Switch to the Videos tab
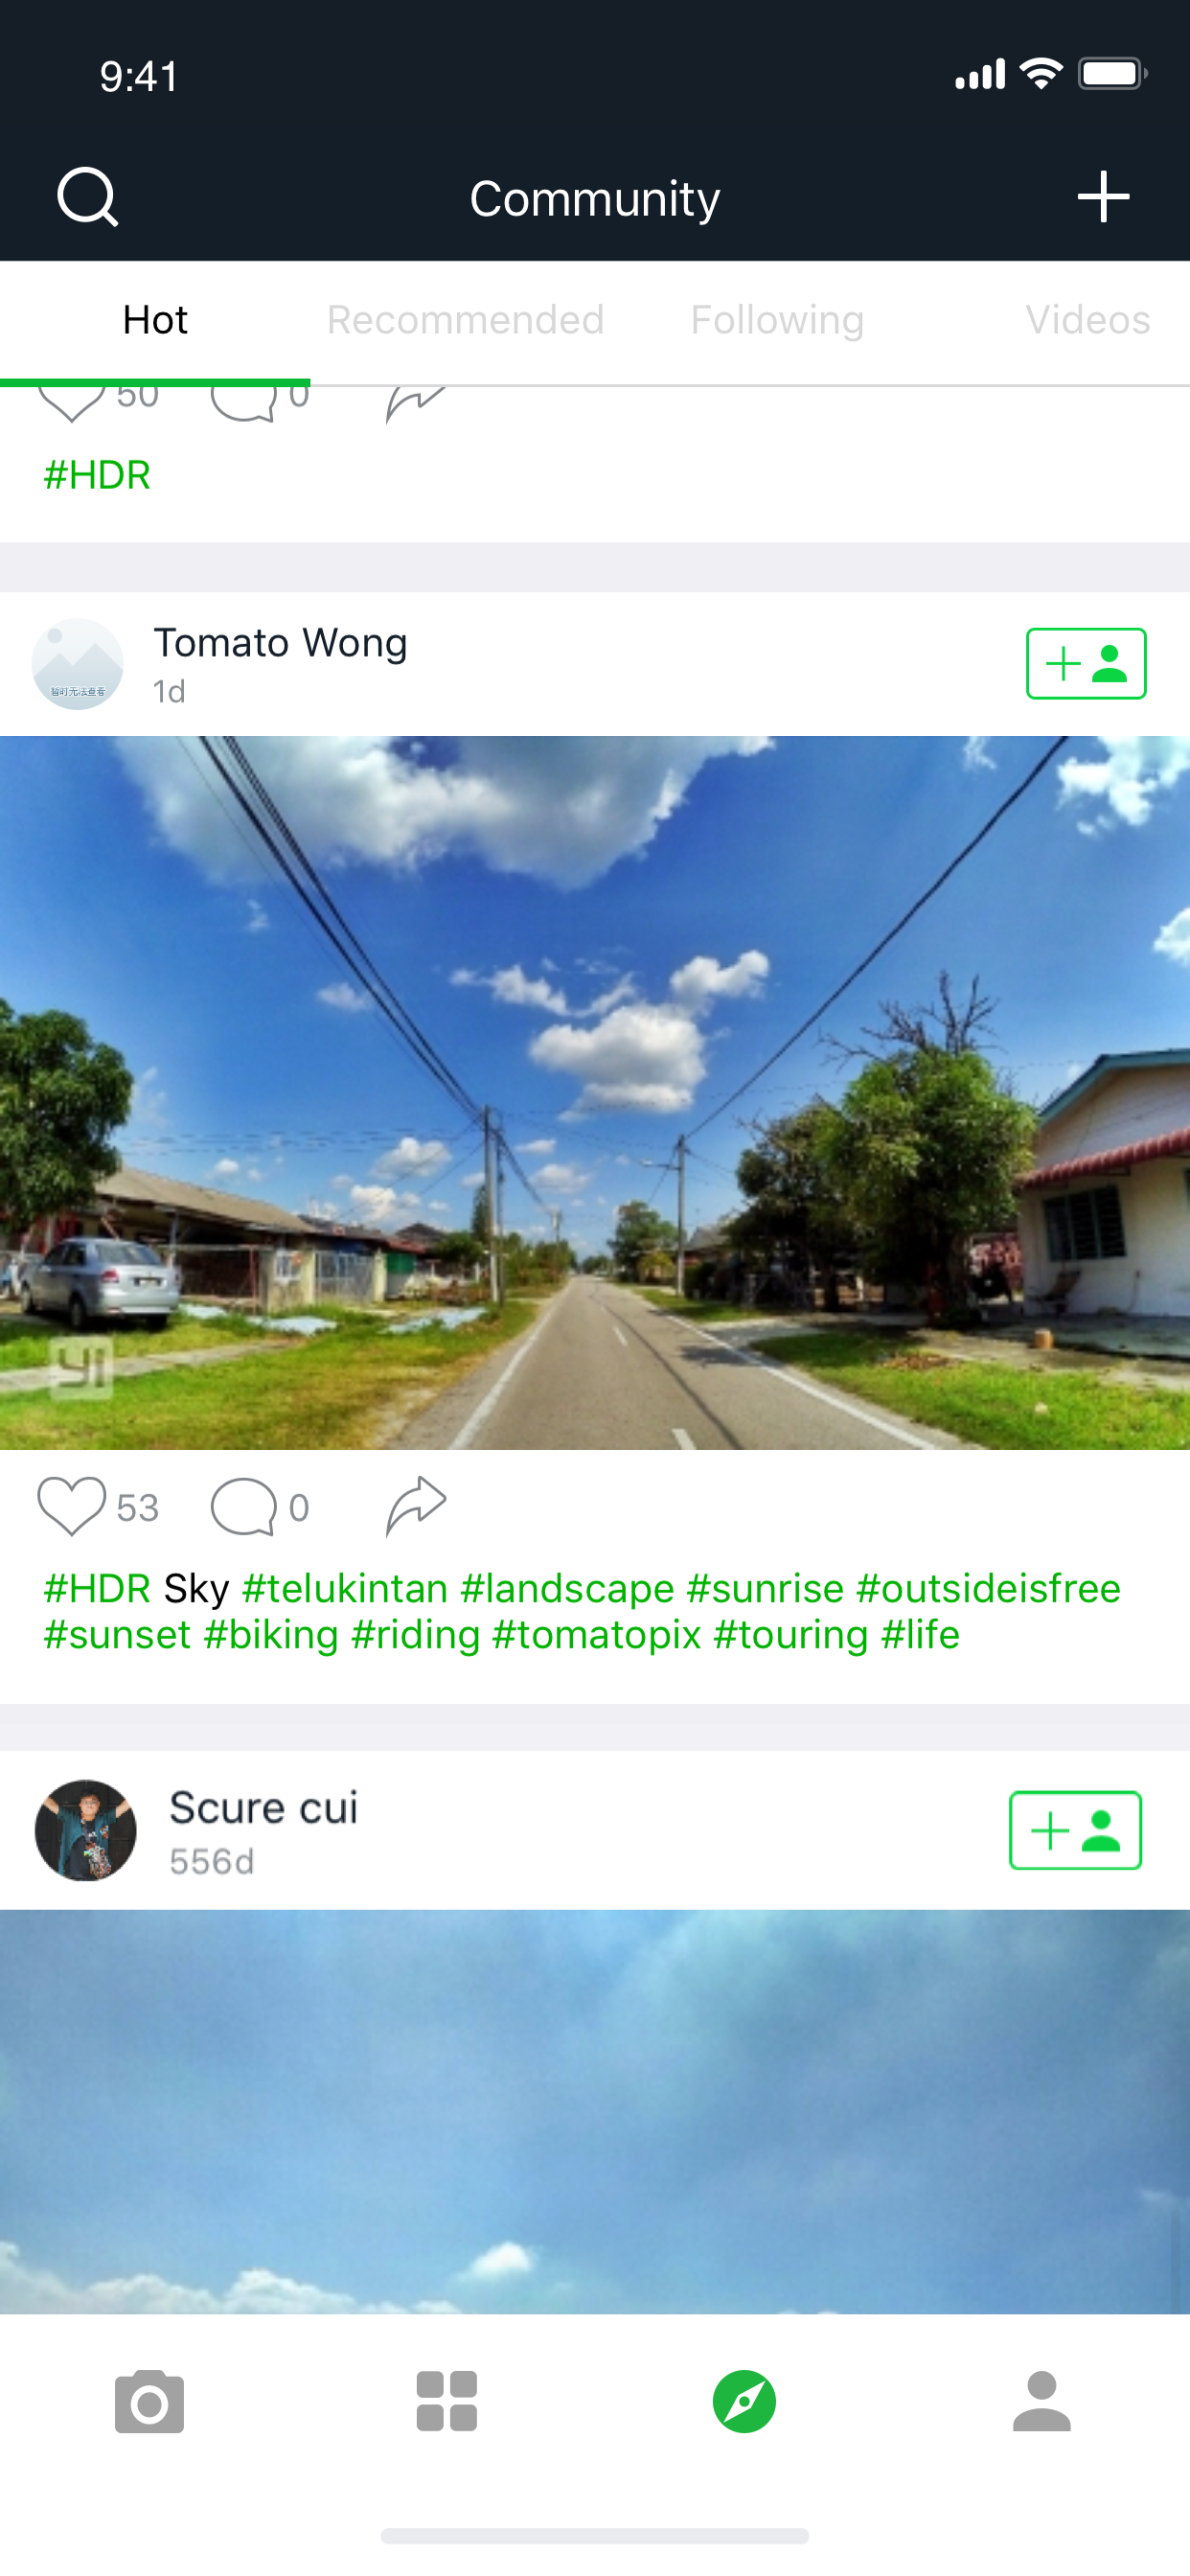 click(1087, 320)
